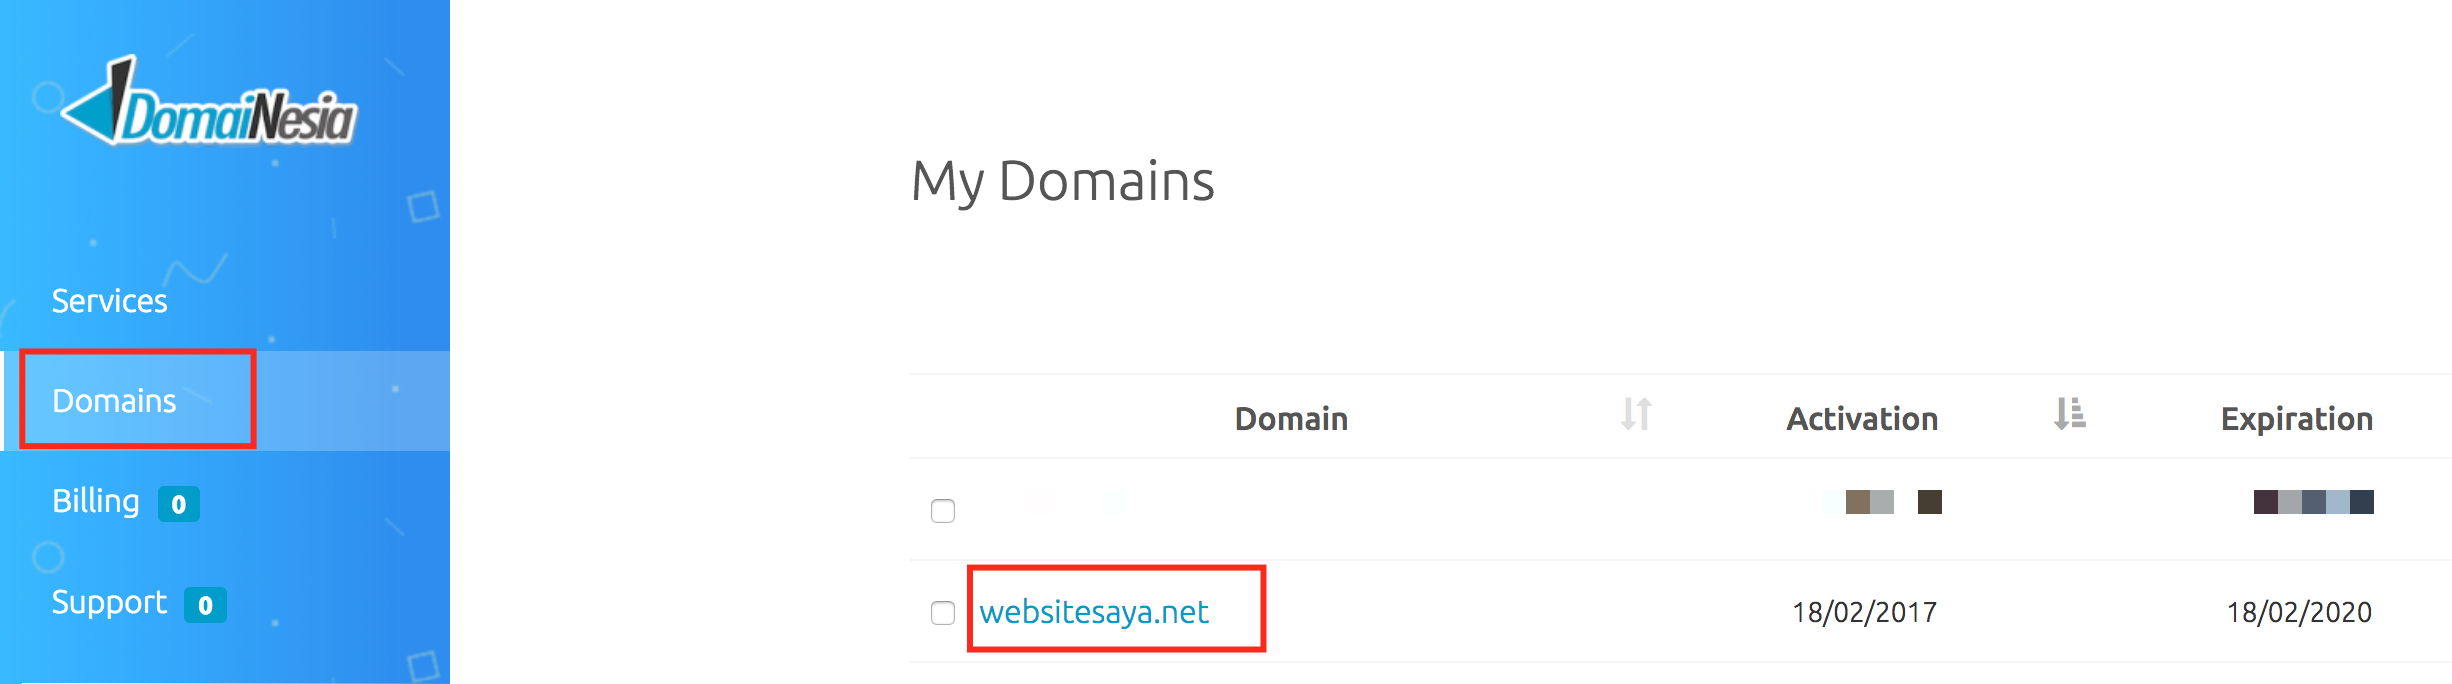The image size is (2452, 684).
Task: Tick the checkbox beside websitesaya.net
Action: pos(943,613)
